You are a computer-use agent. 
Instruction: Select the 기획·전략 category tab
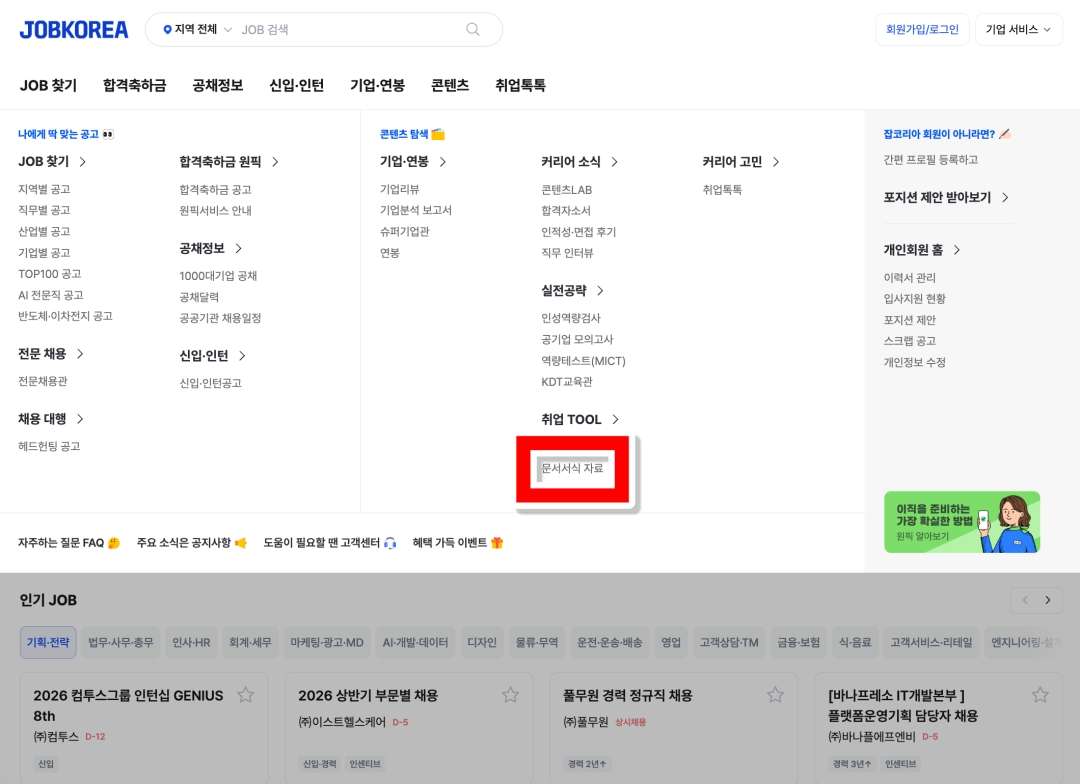(x=48, y=643)
